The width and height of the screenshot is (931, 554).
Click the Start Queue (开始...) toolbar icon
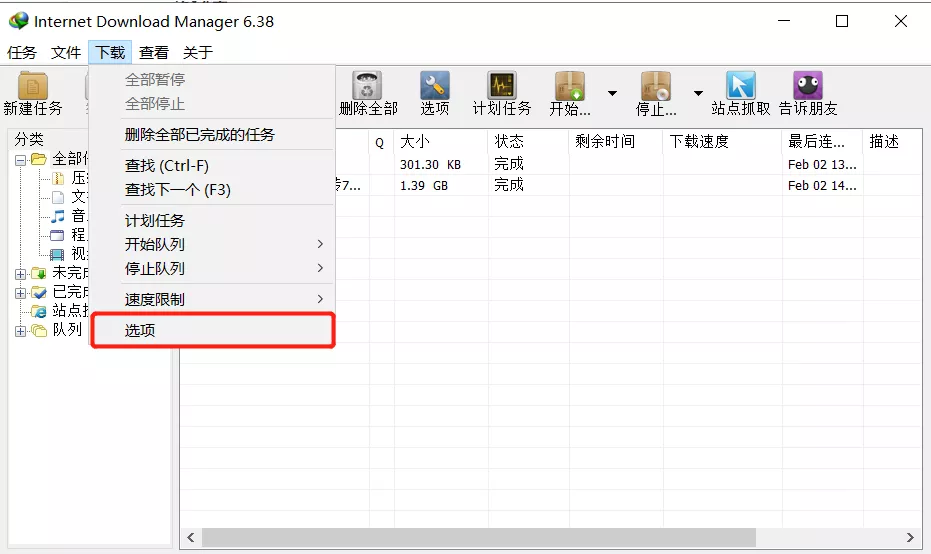click(569, 86)
